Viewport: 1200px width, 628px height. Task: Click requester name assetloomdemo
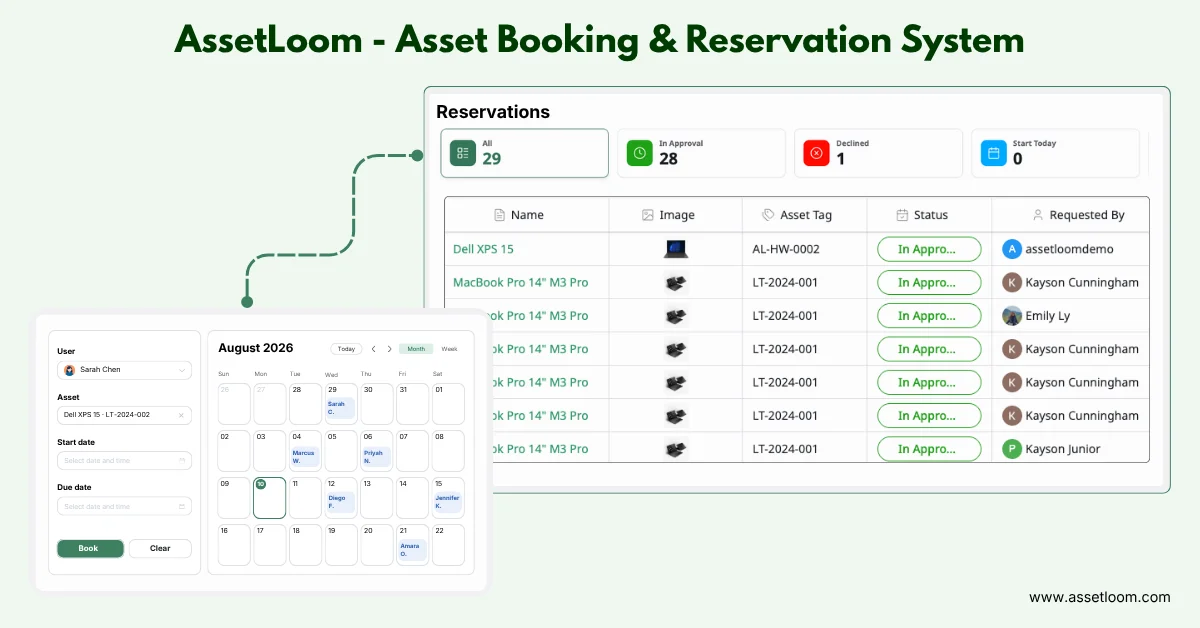[x=1069, y=249]
